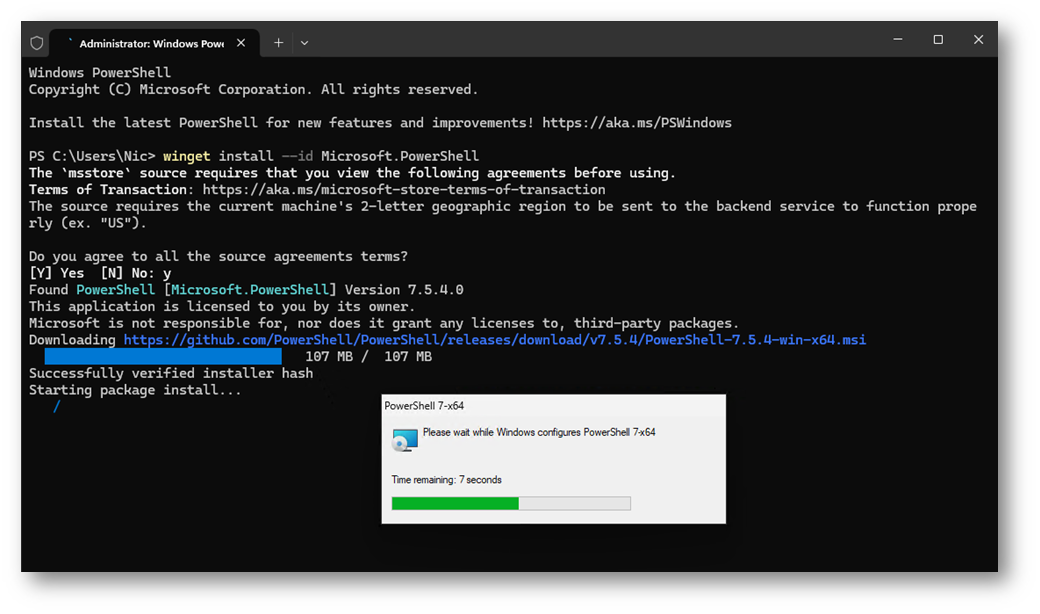Click the 'Windows PowerShell' header line
Image resolution: width=1040 pixels, height=614 pixels.
coord(99,73)
